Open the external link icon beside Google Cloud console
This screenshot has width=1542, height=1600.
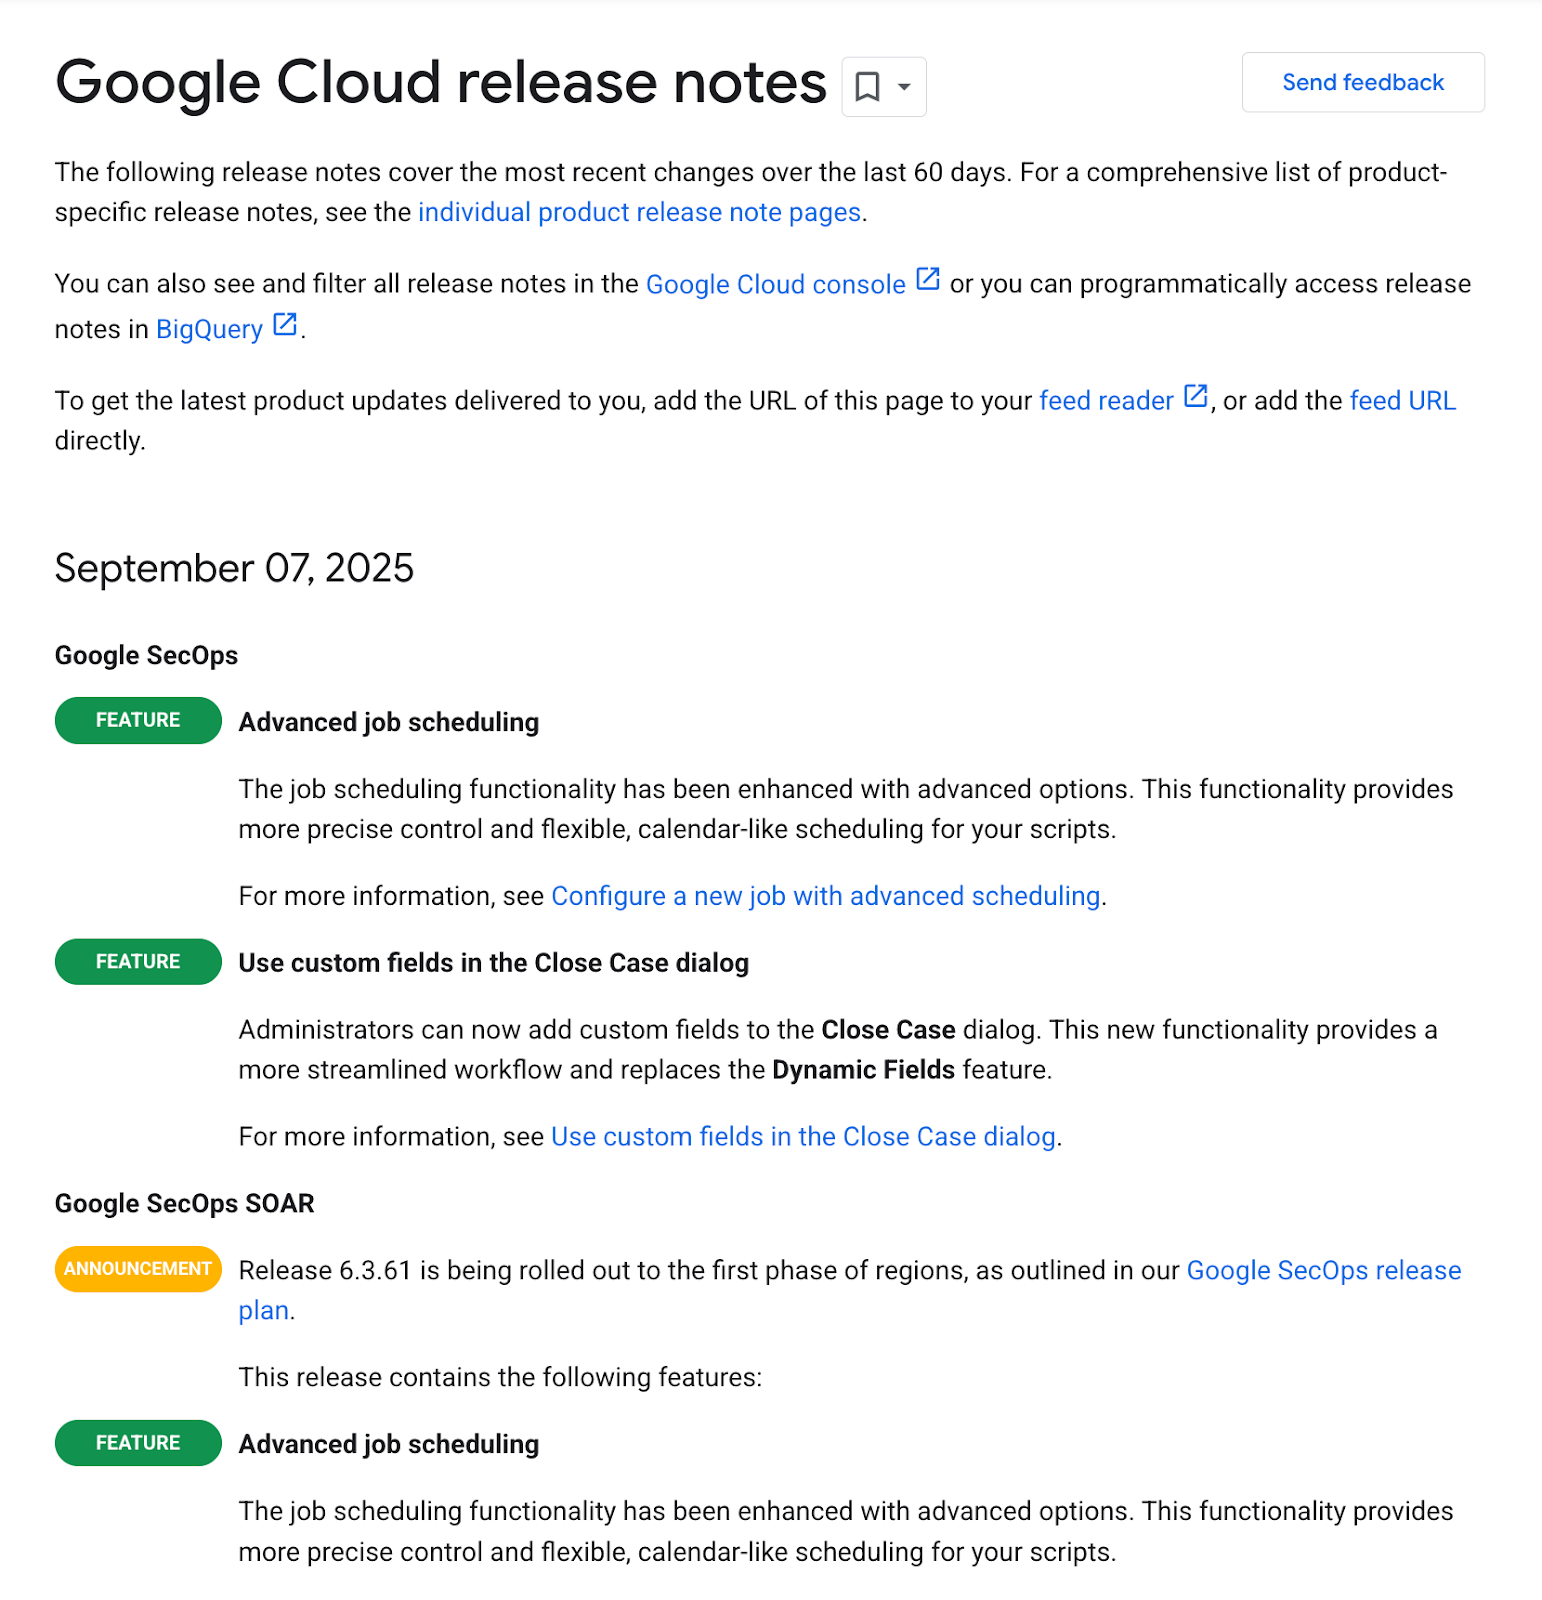tap(927, 281)
